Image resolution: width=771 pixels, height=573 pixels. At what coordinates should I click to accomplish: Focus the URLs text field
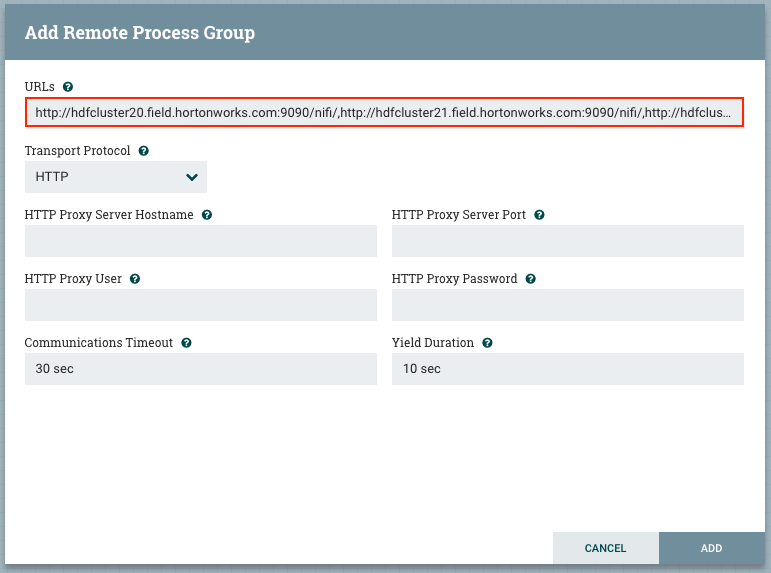(x=384, y=113)
